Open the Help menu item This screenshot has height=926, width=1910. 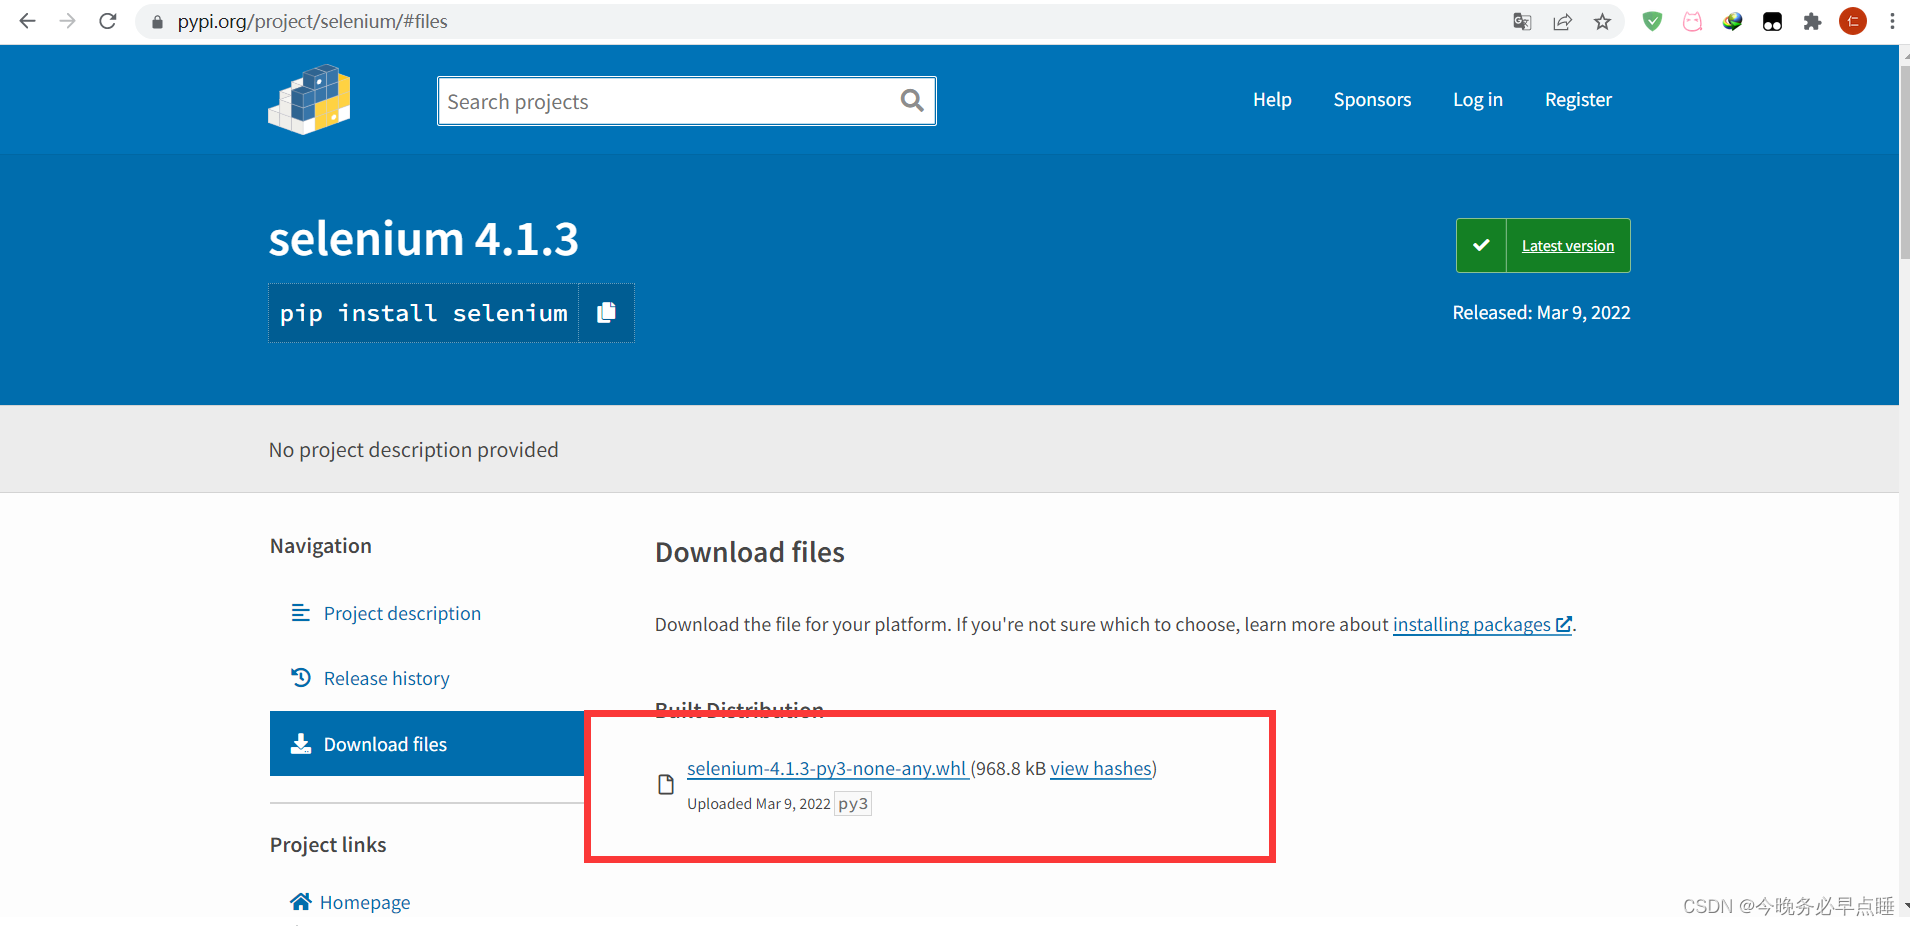click(1272, 99)
